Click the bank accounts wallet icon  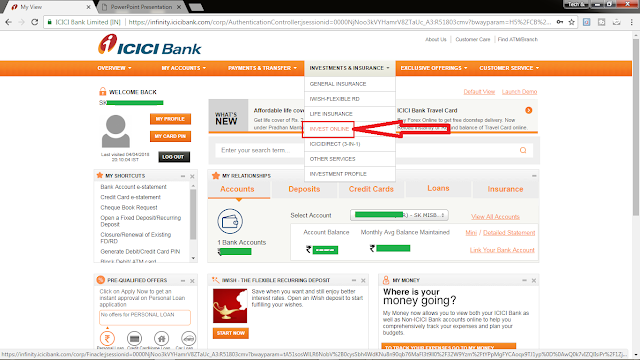(230, 221)
